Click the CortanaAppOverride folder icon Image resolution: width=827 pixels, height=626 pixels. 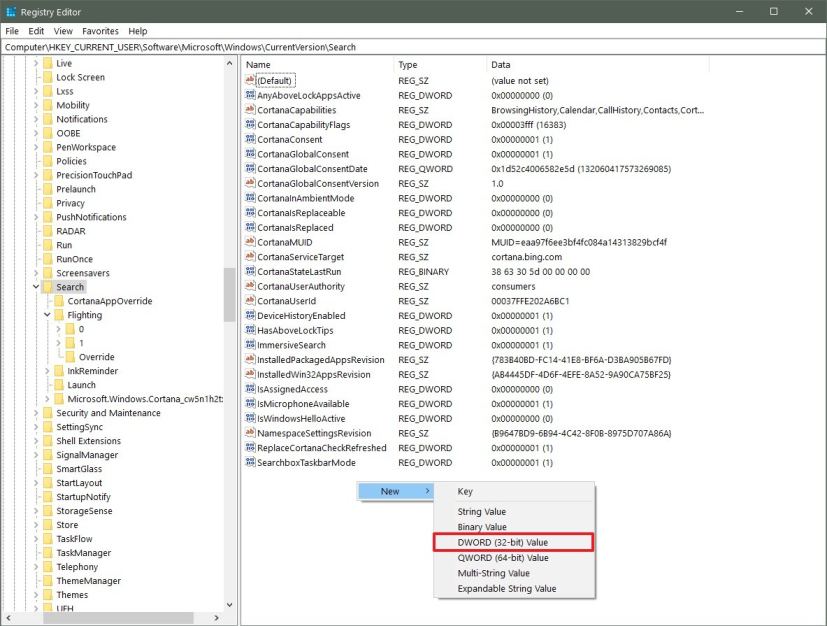coord(59,301)
